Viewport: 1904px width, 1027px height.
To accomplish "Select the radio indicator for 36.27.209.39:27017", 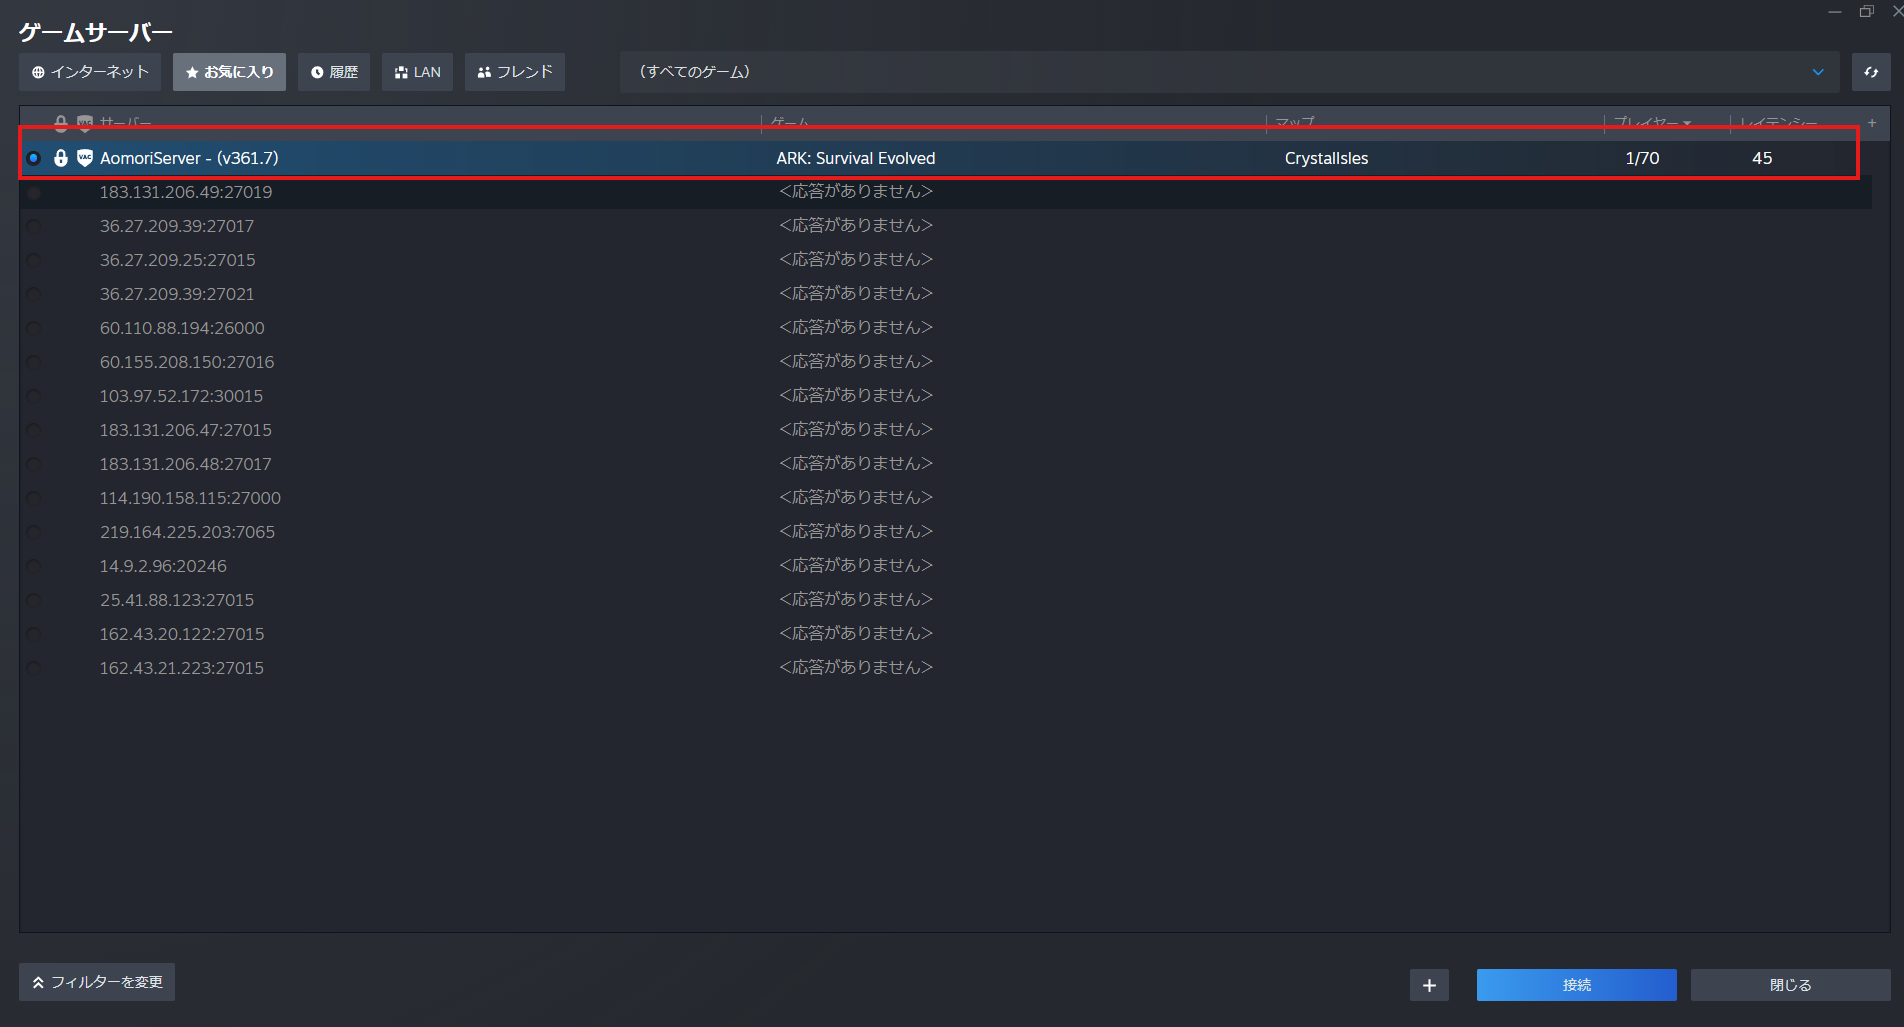I will click(34, 226).
